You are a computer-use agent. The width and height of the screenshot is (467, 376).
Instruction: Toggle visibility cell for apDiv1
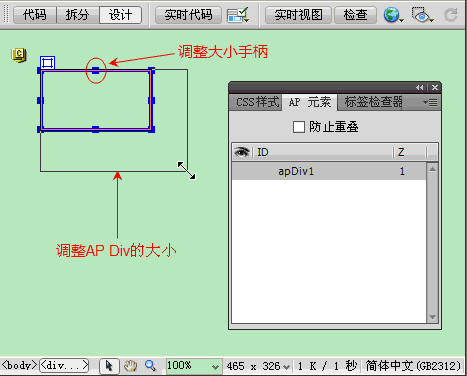243,171
